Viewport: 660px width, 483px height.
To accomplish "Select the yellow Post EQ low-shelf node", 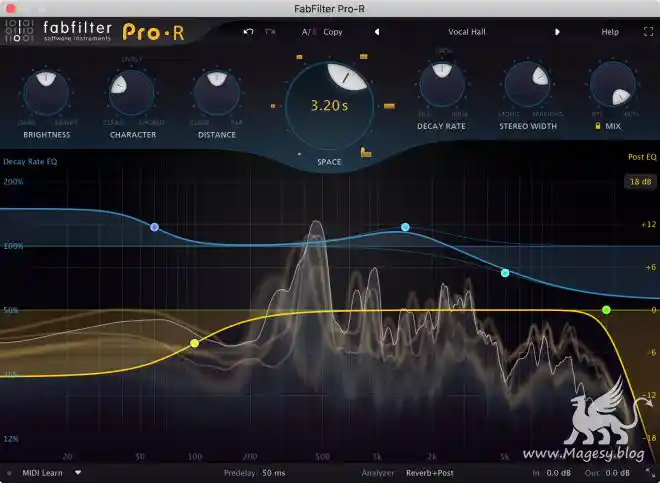I will tap(194, 343).
